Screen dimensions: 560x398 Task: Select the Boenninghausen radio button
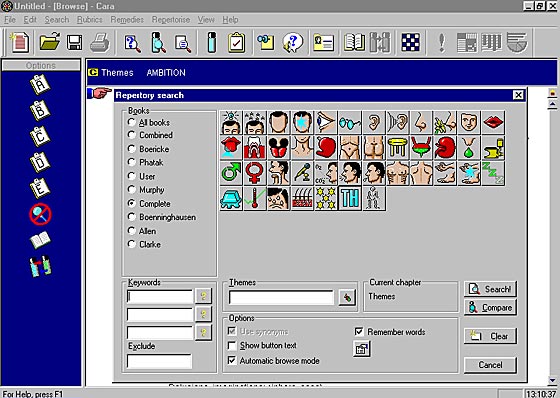tap(131, 217)
